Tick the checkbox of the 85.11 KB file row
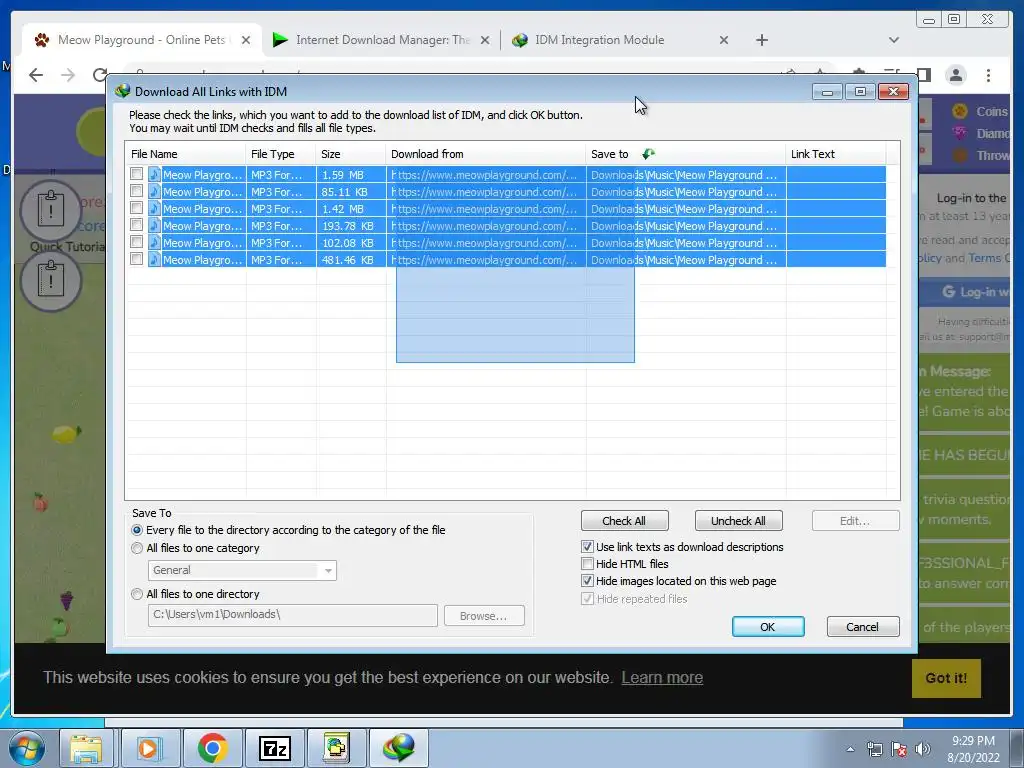This screenshot has width=1024, height=768. [x=136, y=191]
